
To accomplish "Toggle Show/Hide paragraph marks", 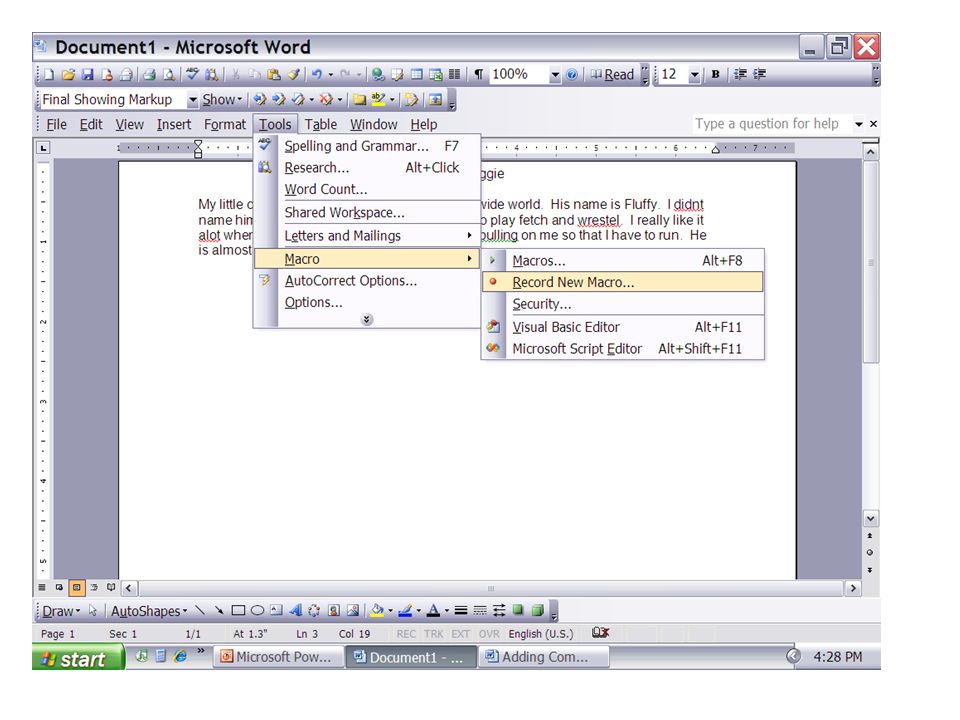I will tap(479, 75).
